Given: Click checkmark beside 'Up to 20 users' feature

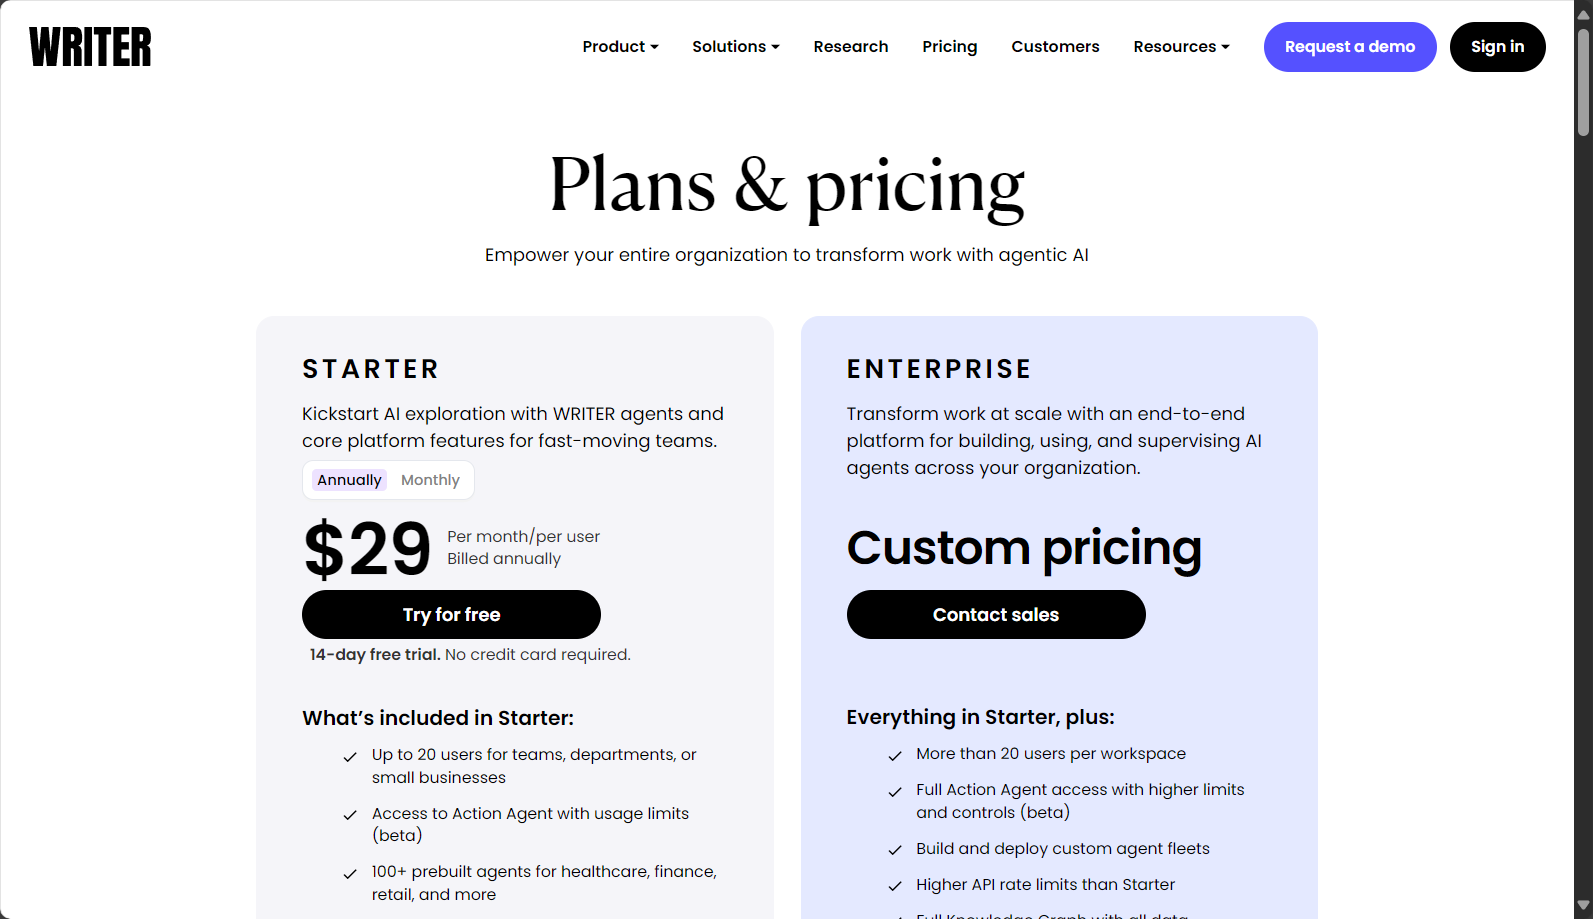Looking at the screenshot, I should pos(350,758).
